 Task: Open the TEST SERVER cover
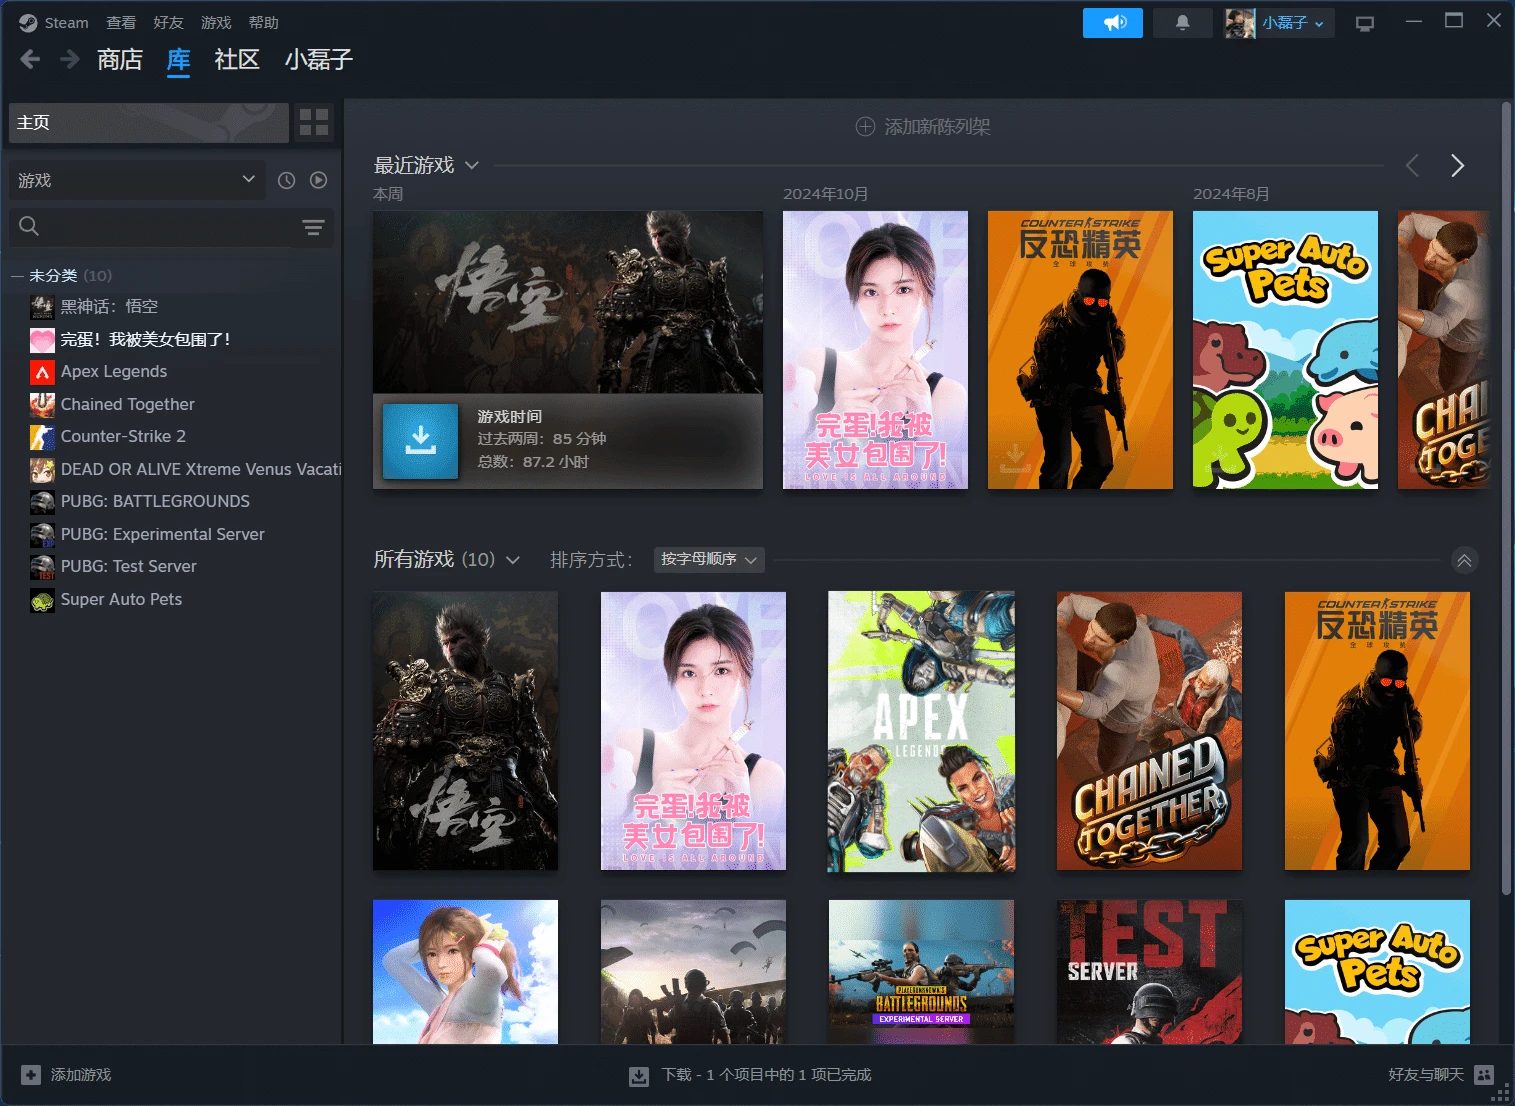pos(1149,972)
